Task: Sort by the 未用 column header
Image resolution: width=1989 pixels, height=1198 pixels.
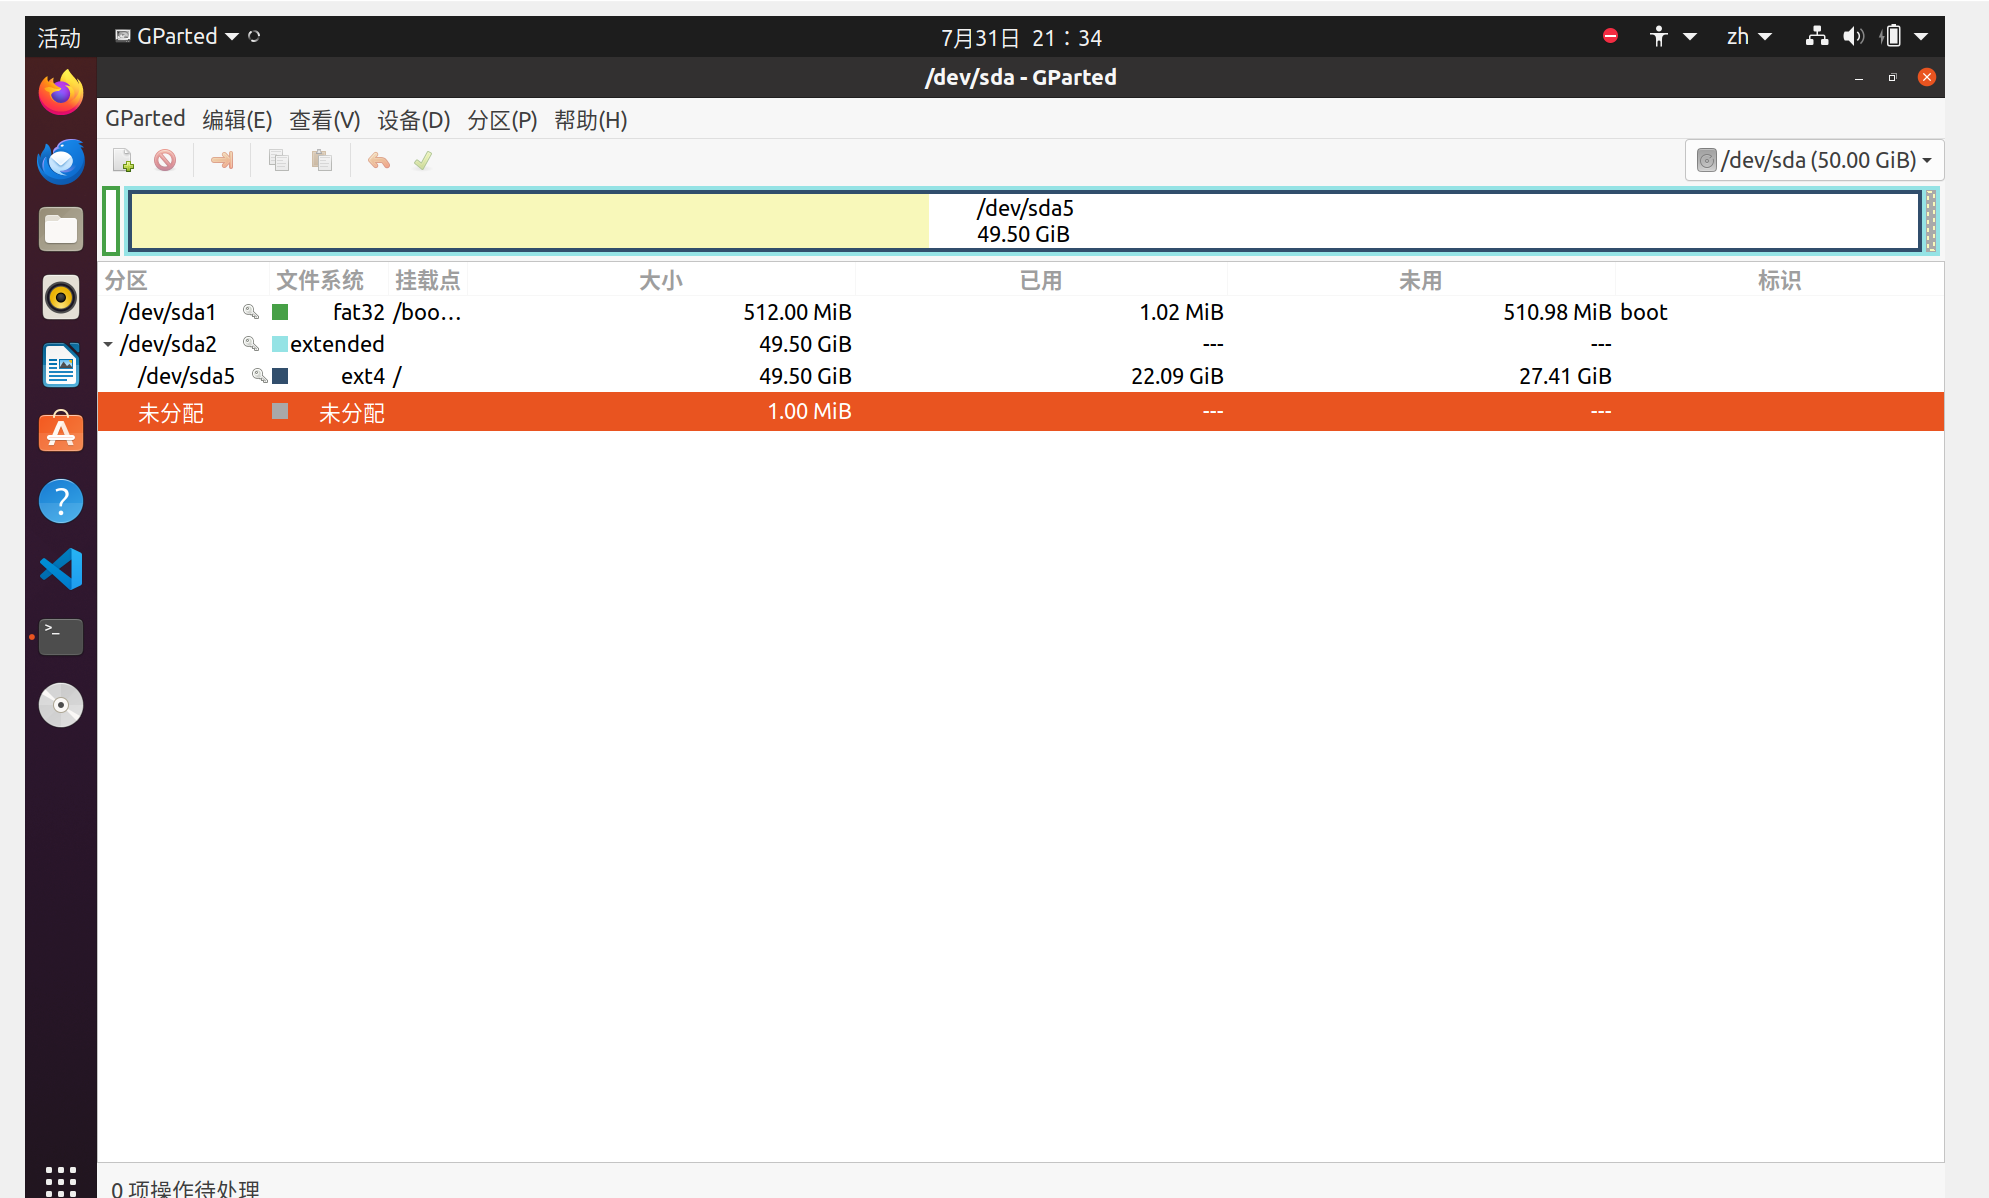Action: 1421,280
